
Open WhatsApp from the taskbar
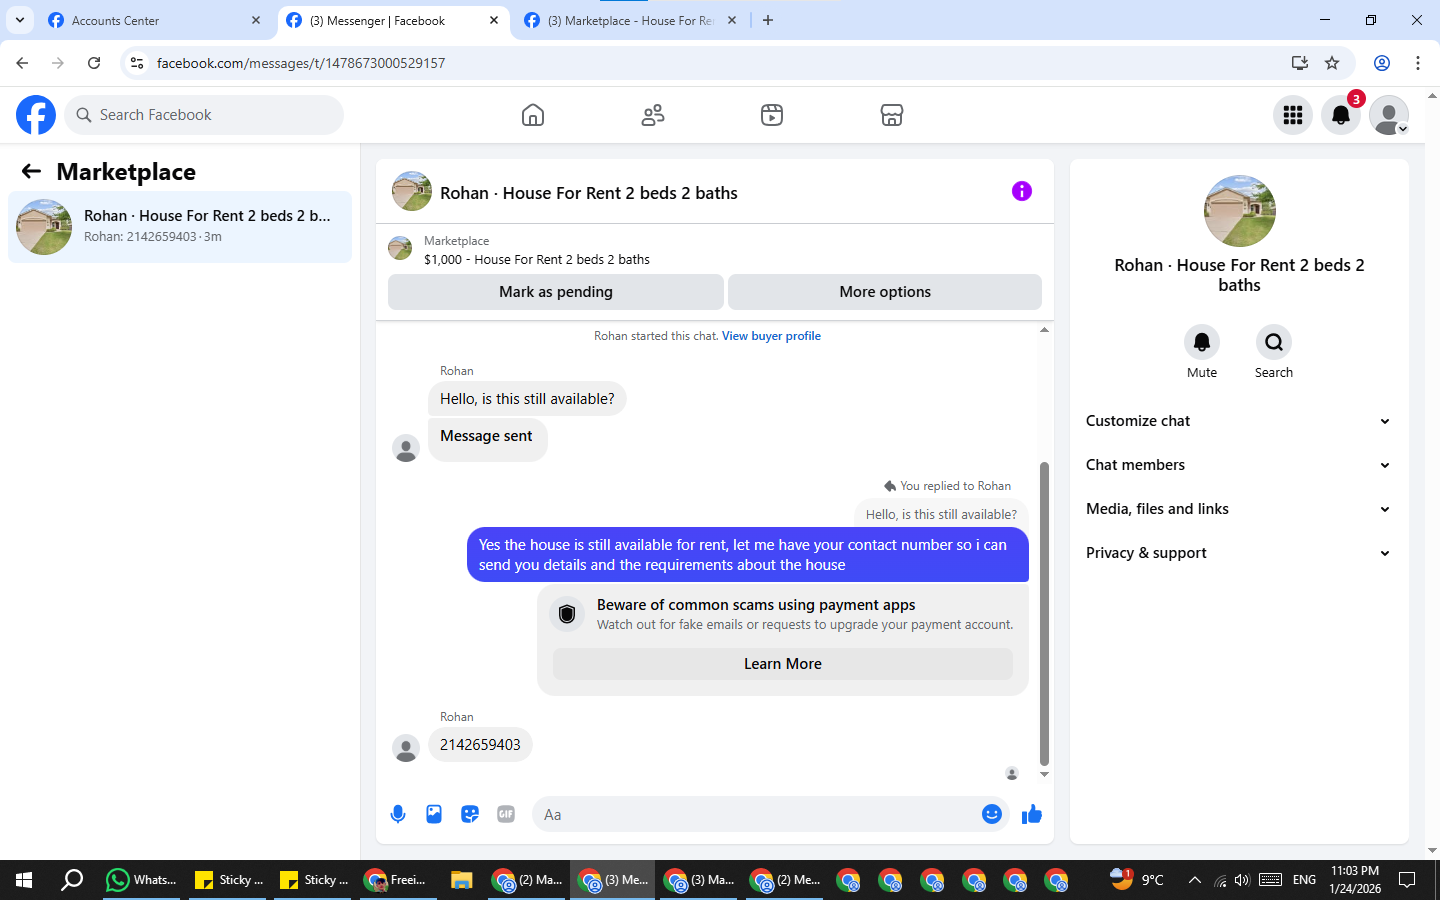tap(142, 880)
